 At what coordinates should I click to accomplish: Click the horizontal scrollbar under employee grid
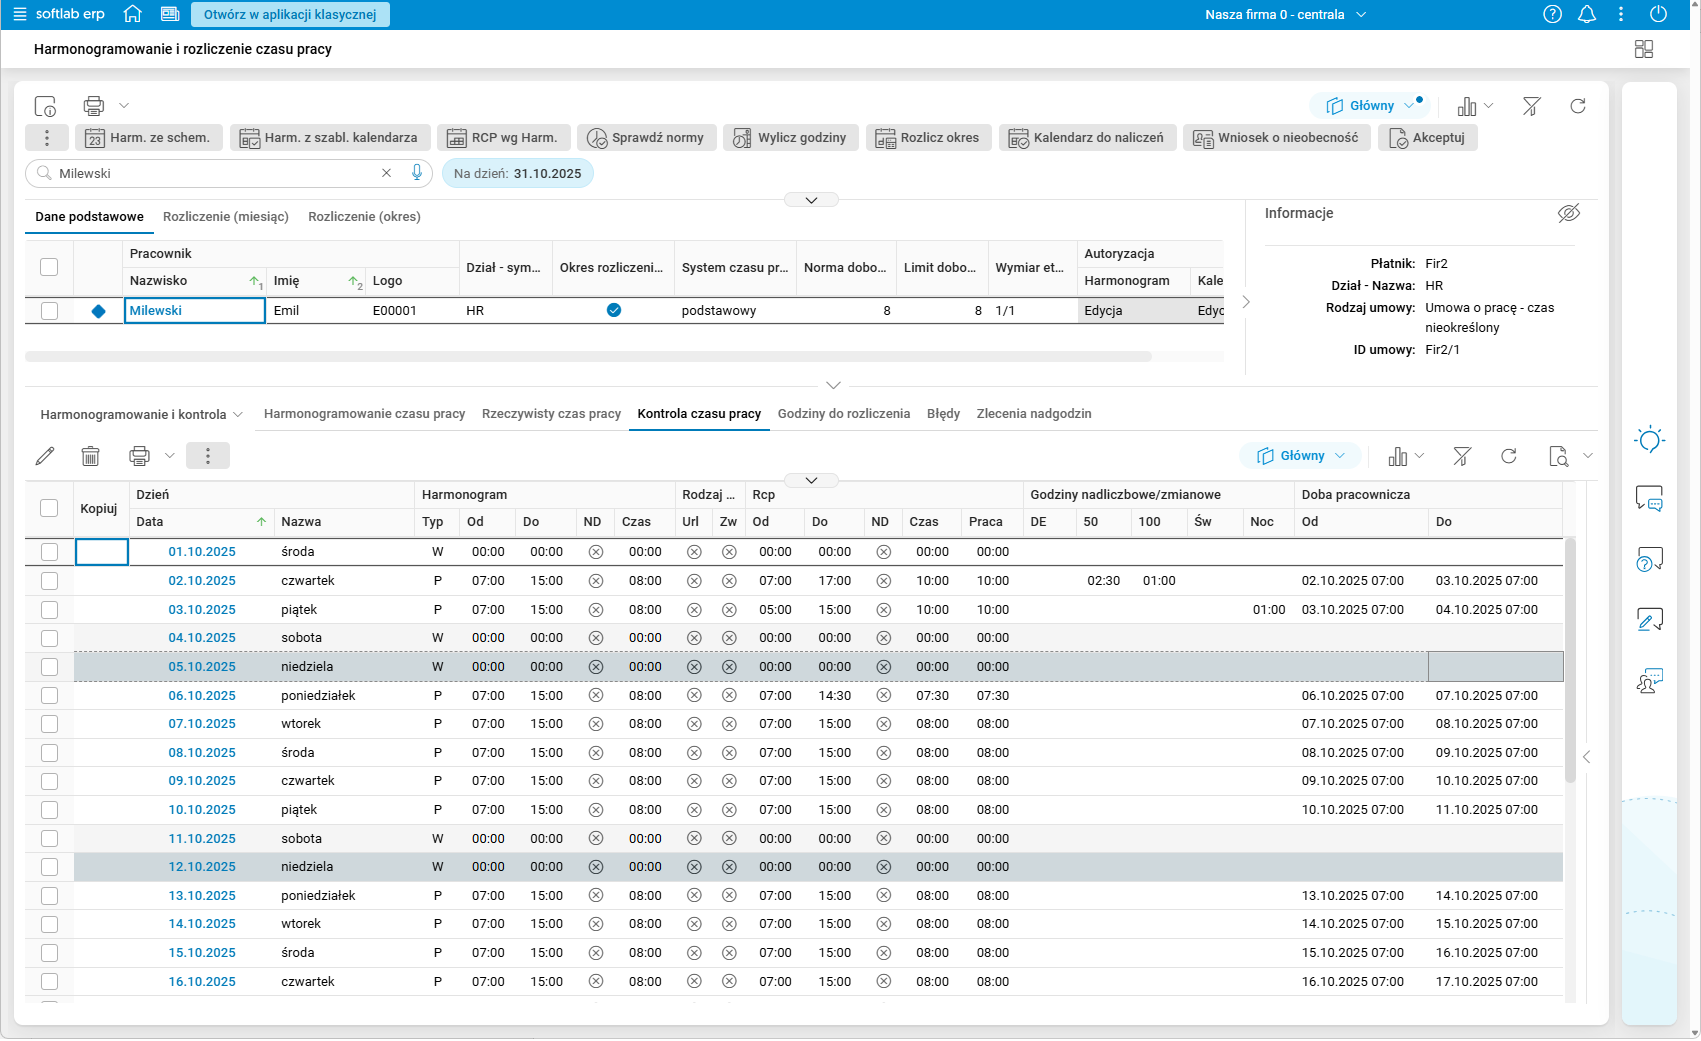pos(588,356)
